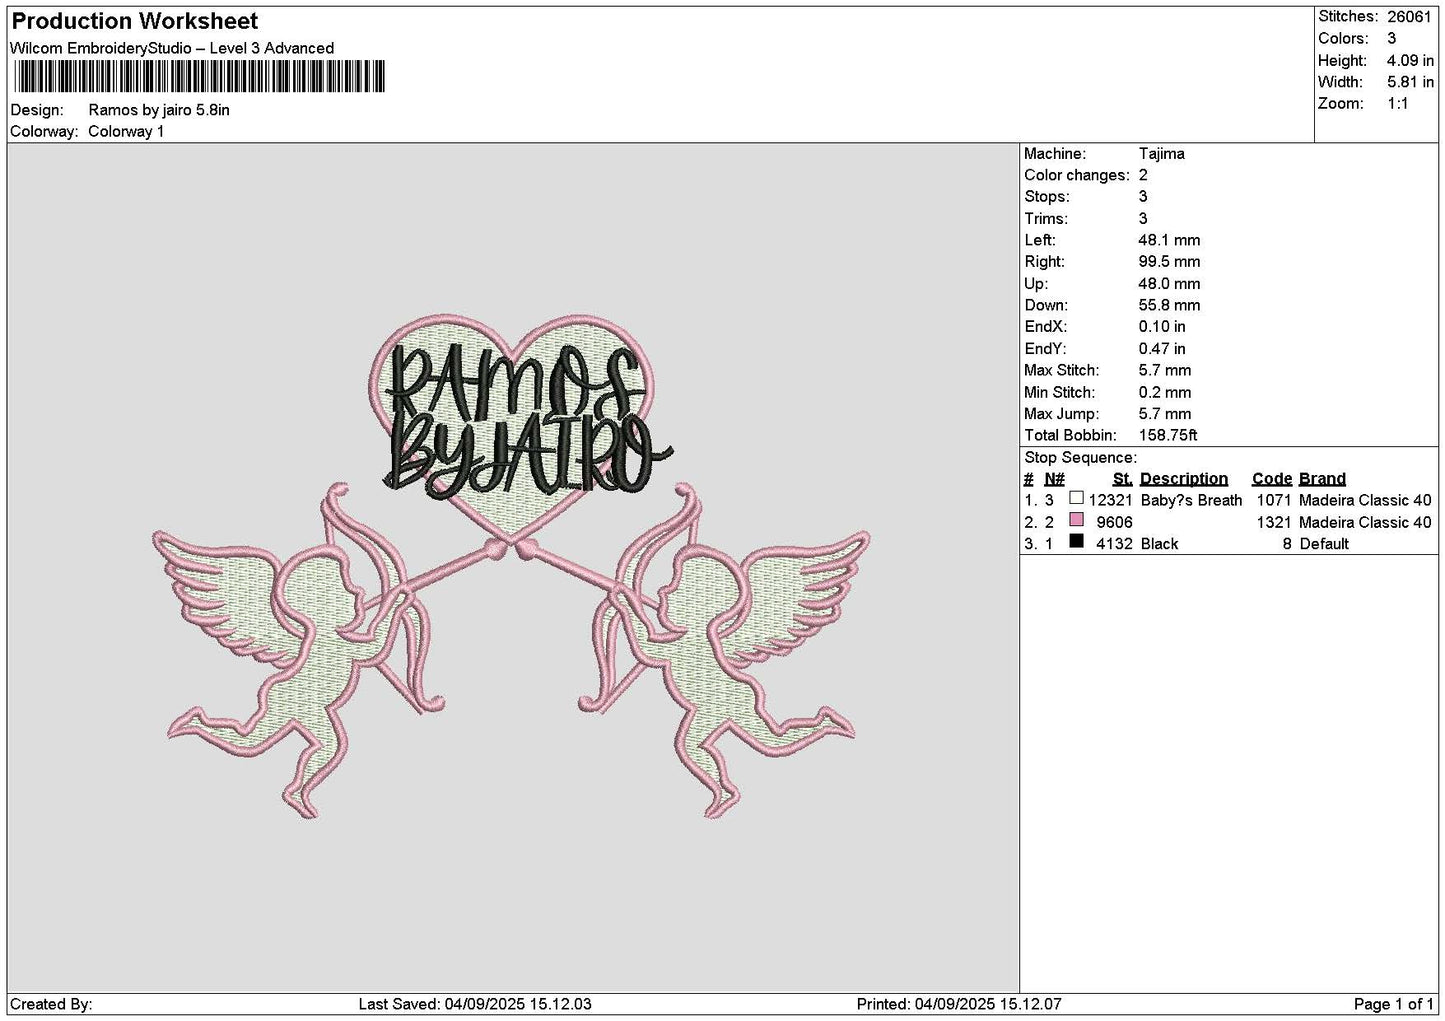
Task: Click the 'Default' brand in row 3
Action: point(1324,544)
